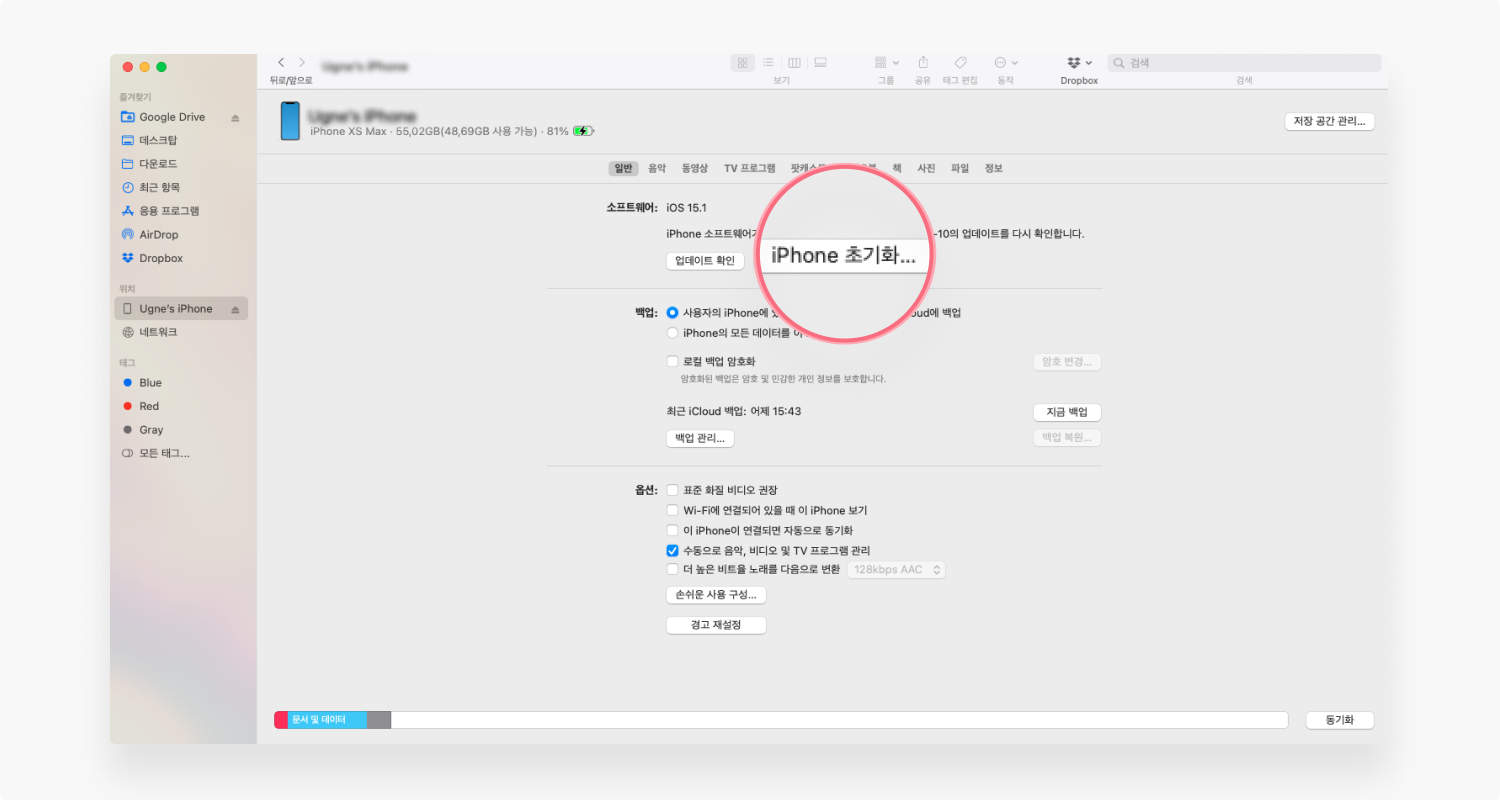Click the 손쉬운 사용 구성 button
Viewport: 1500px width, 800px height.
click(716, 595)
